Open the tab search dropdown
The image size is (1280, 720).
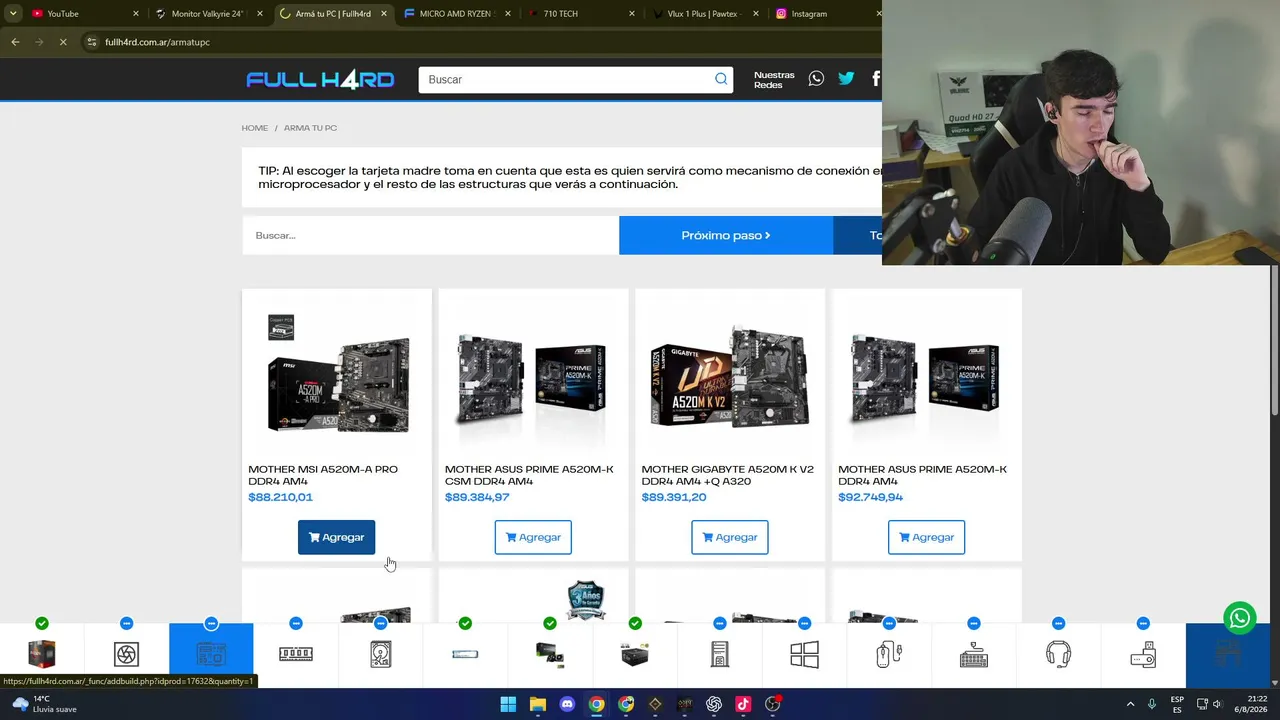(x=12, y=14)
